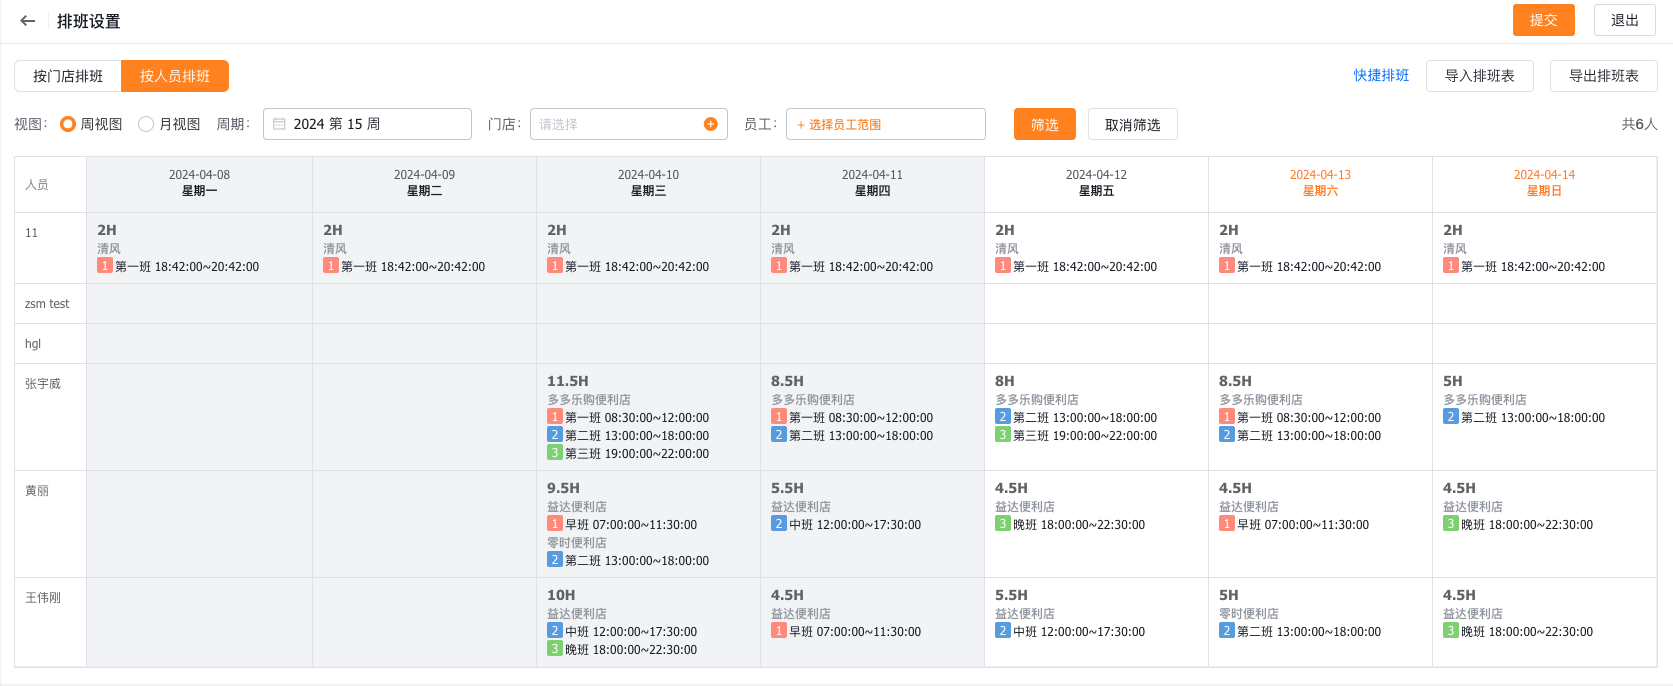Click 第一班 18:42:00~20:42:00 in 11's Tuesday cell
The image size is (1673, 686).
(413, 267)
